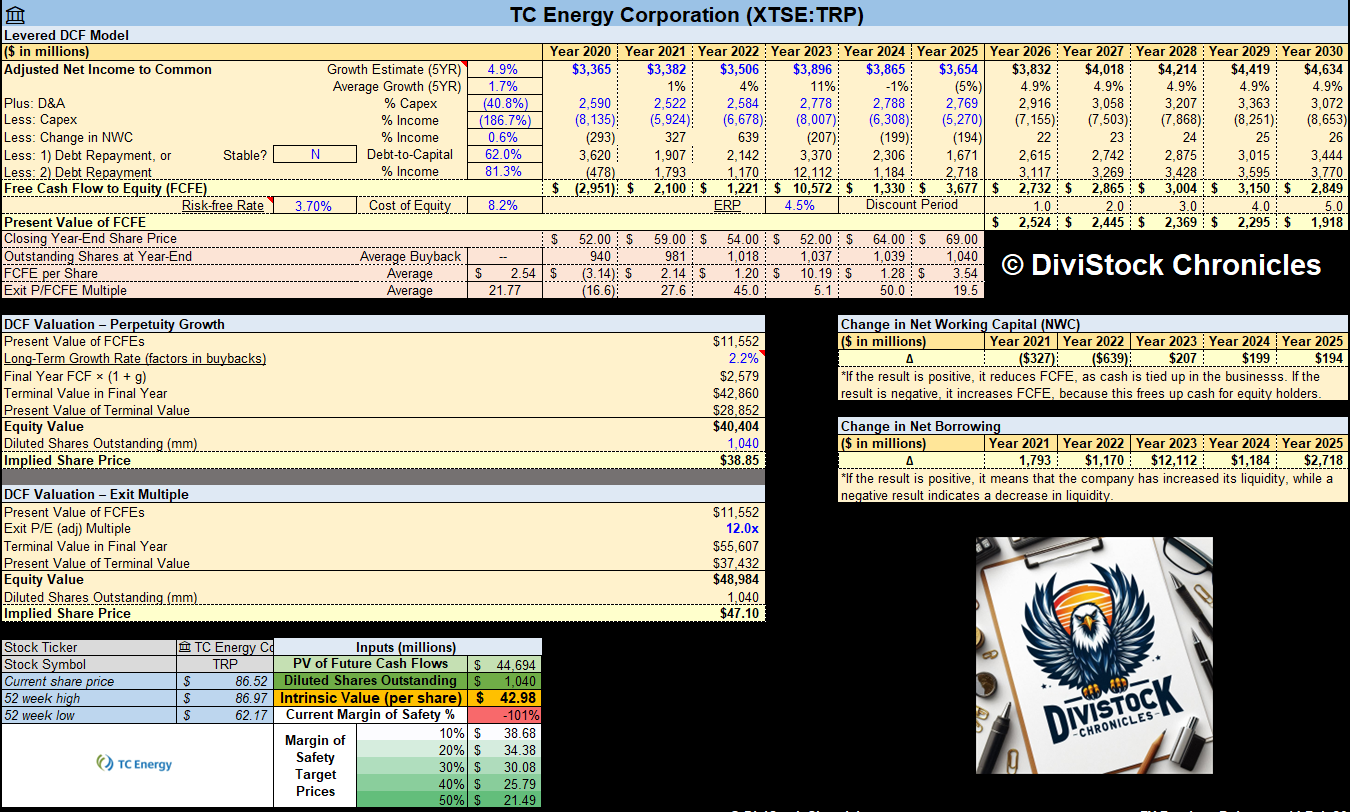Select the Growth Estimate (5YR) 4.9% cell

click(x=503, y=69)
